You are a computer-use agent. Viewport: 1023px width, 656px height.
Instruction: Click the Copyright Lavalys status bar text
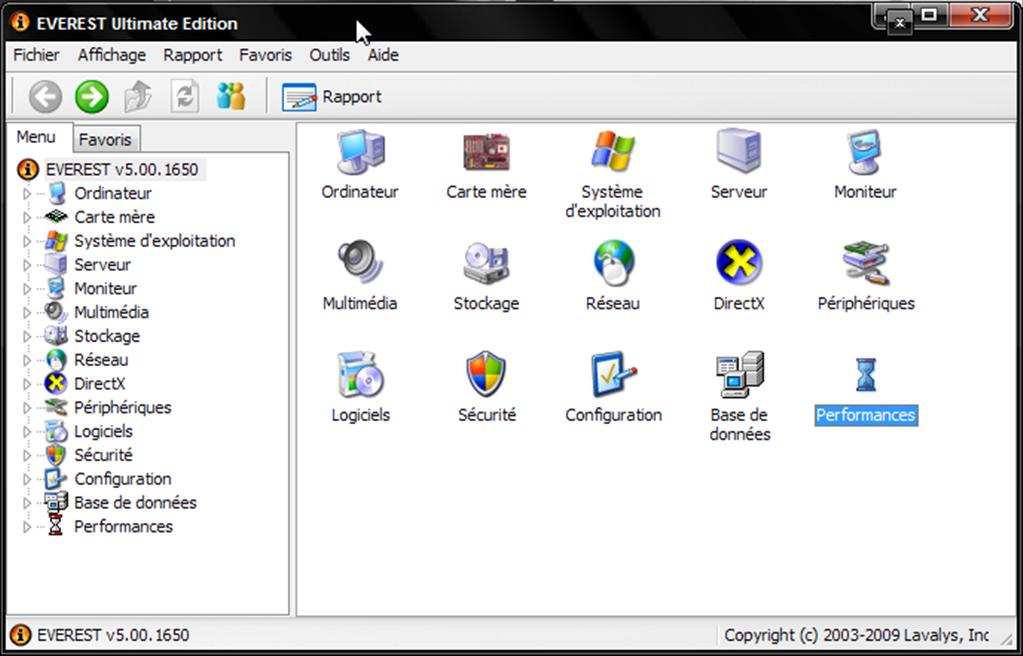click(856, 635)
